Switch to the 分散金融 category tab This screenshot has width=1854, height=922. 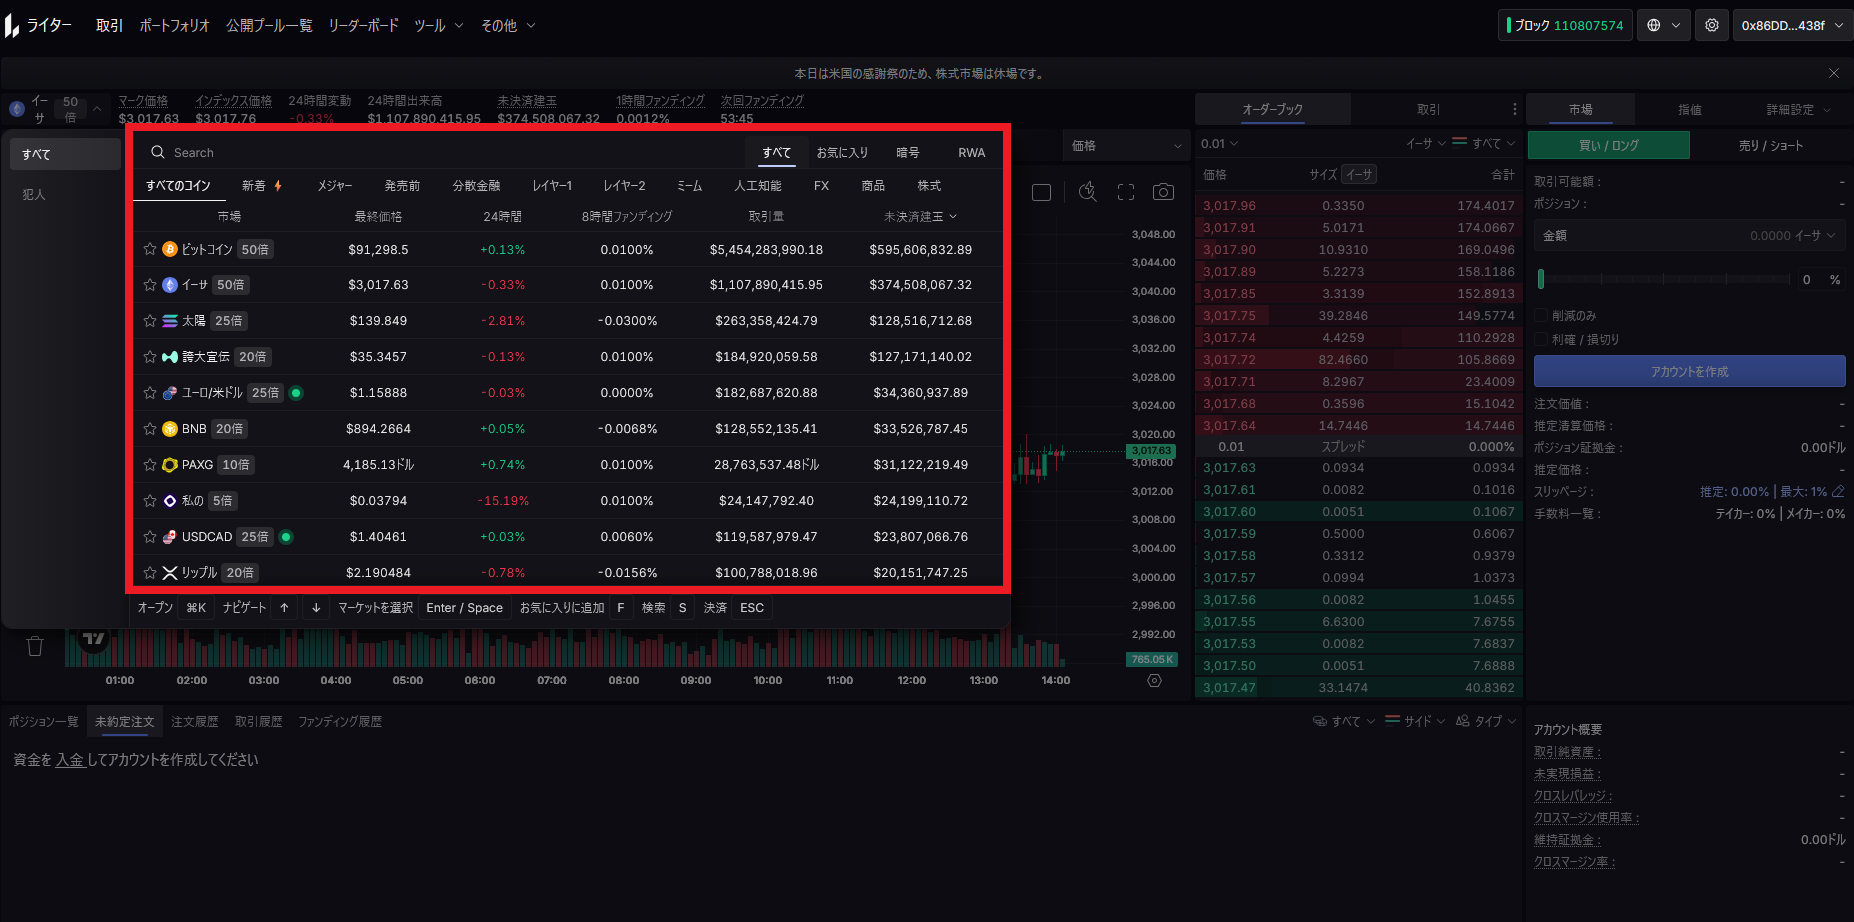click(x=476, y=186)
